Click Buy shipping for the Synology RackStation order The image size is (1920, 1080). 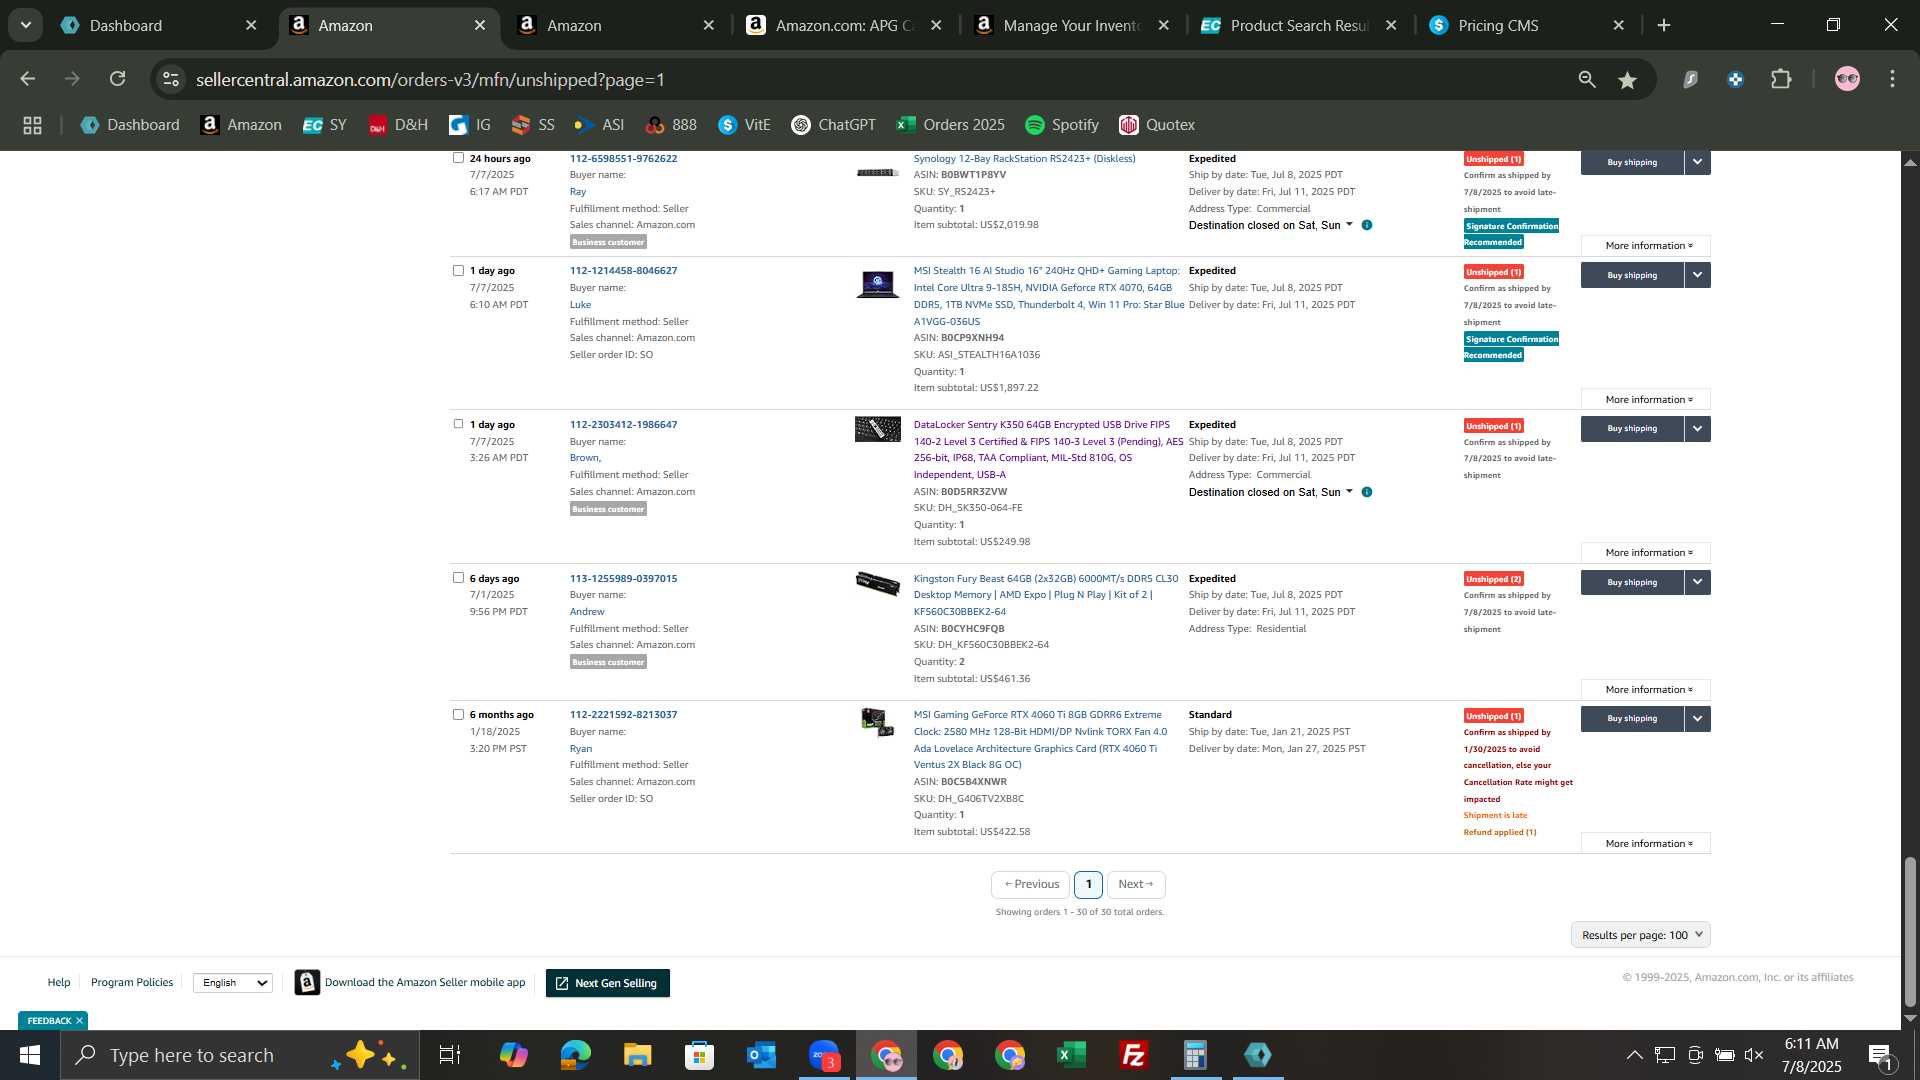(x=1632, y=162)
